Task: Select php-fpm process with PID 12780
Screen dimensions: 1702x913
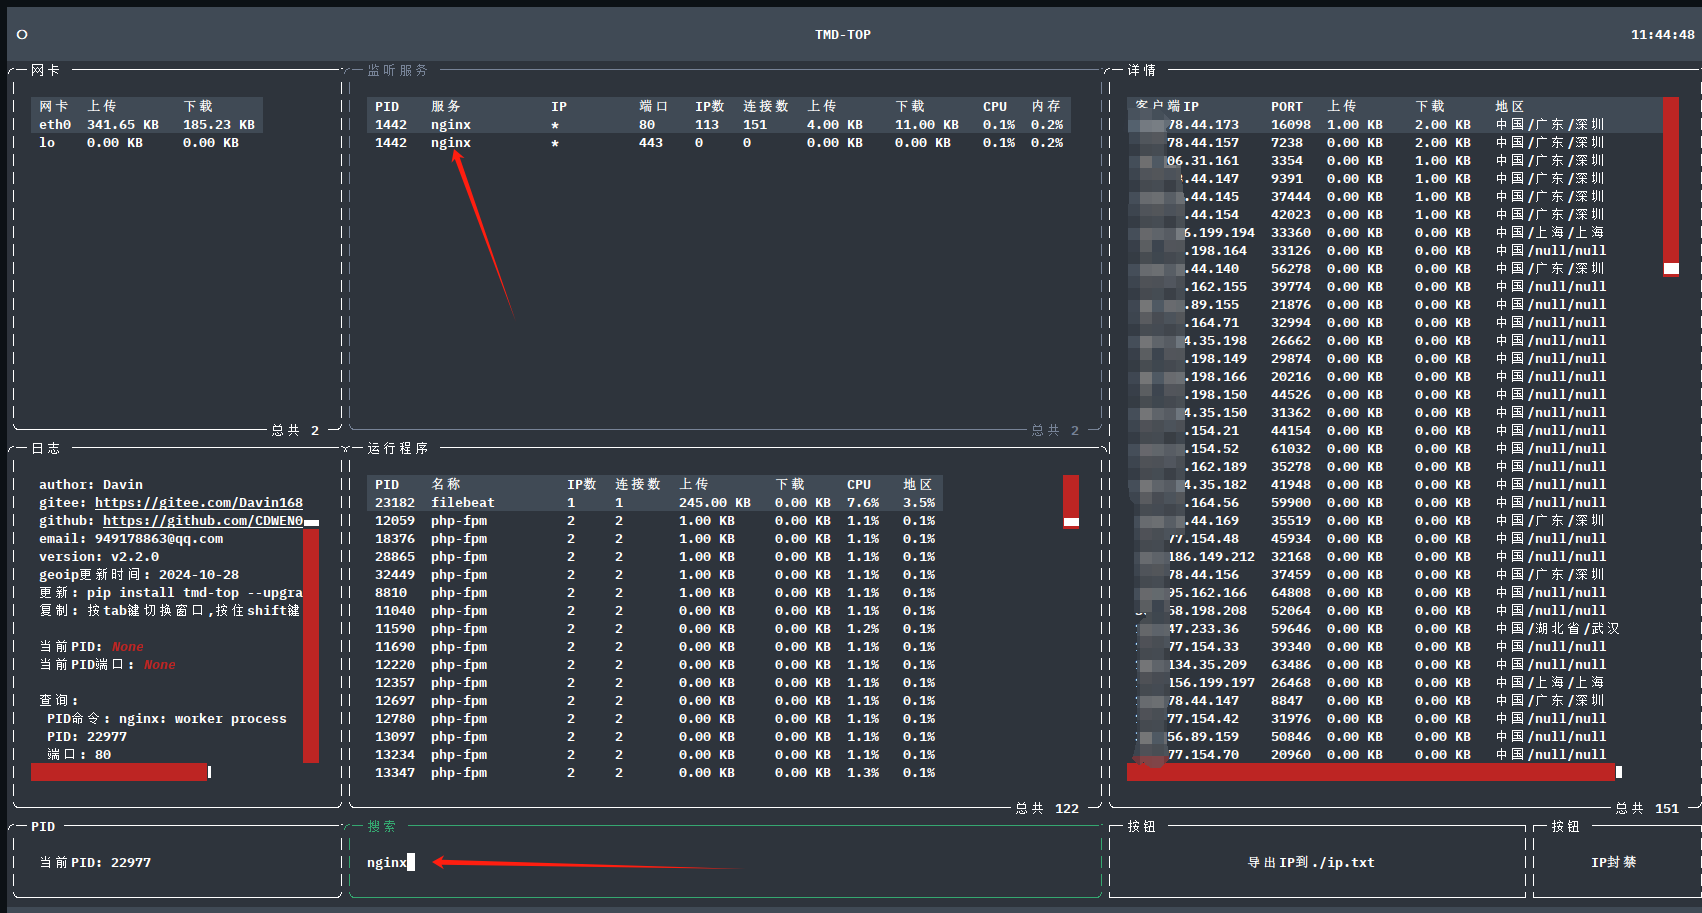Action: click(x=655, y=719)
